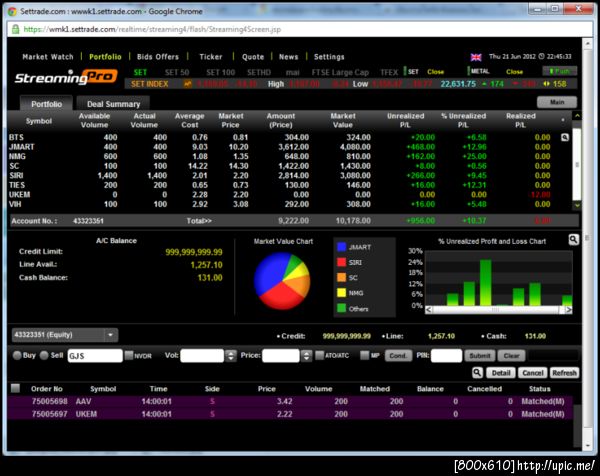Click the blue JMART legend swatch
This screenshot has width=600, height=476.
(341, 247)
